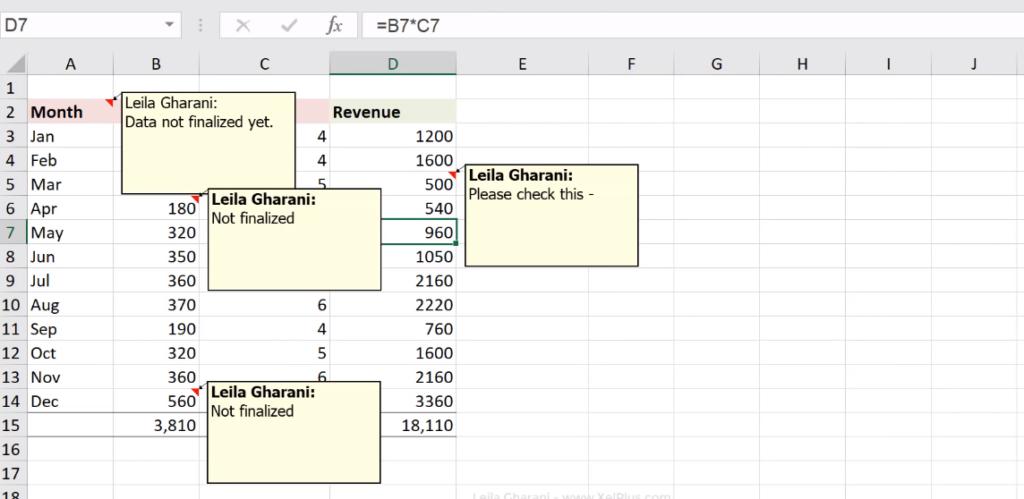The image size is (1024, 499).
Task: Select the Nov cell
Action: pos(70,378)
